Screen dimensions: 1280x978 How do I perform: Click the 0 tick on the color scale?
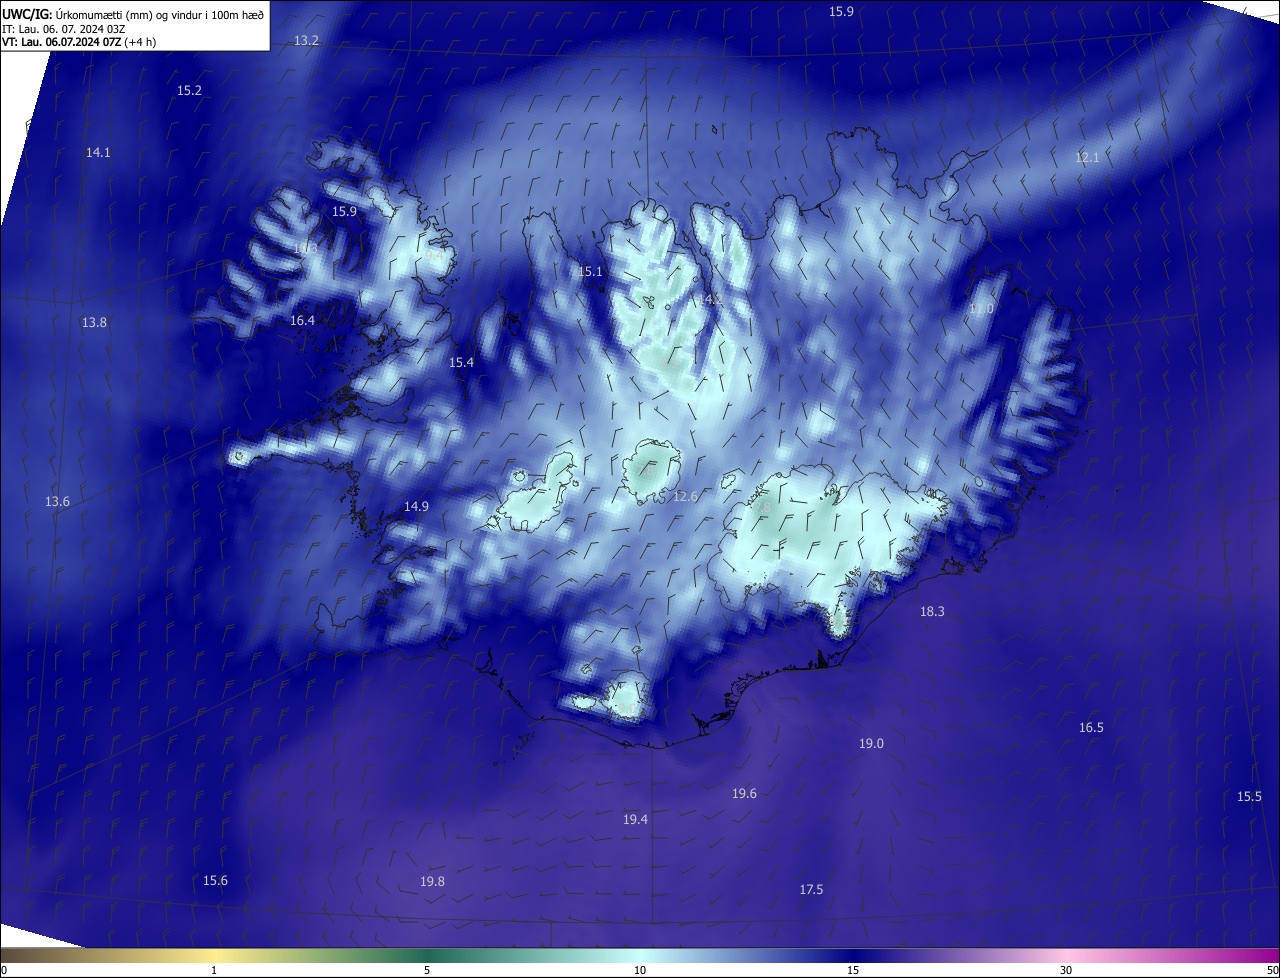click(x=3, y=971)
